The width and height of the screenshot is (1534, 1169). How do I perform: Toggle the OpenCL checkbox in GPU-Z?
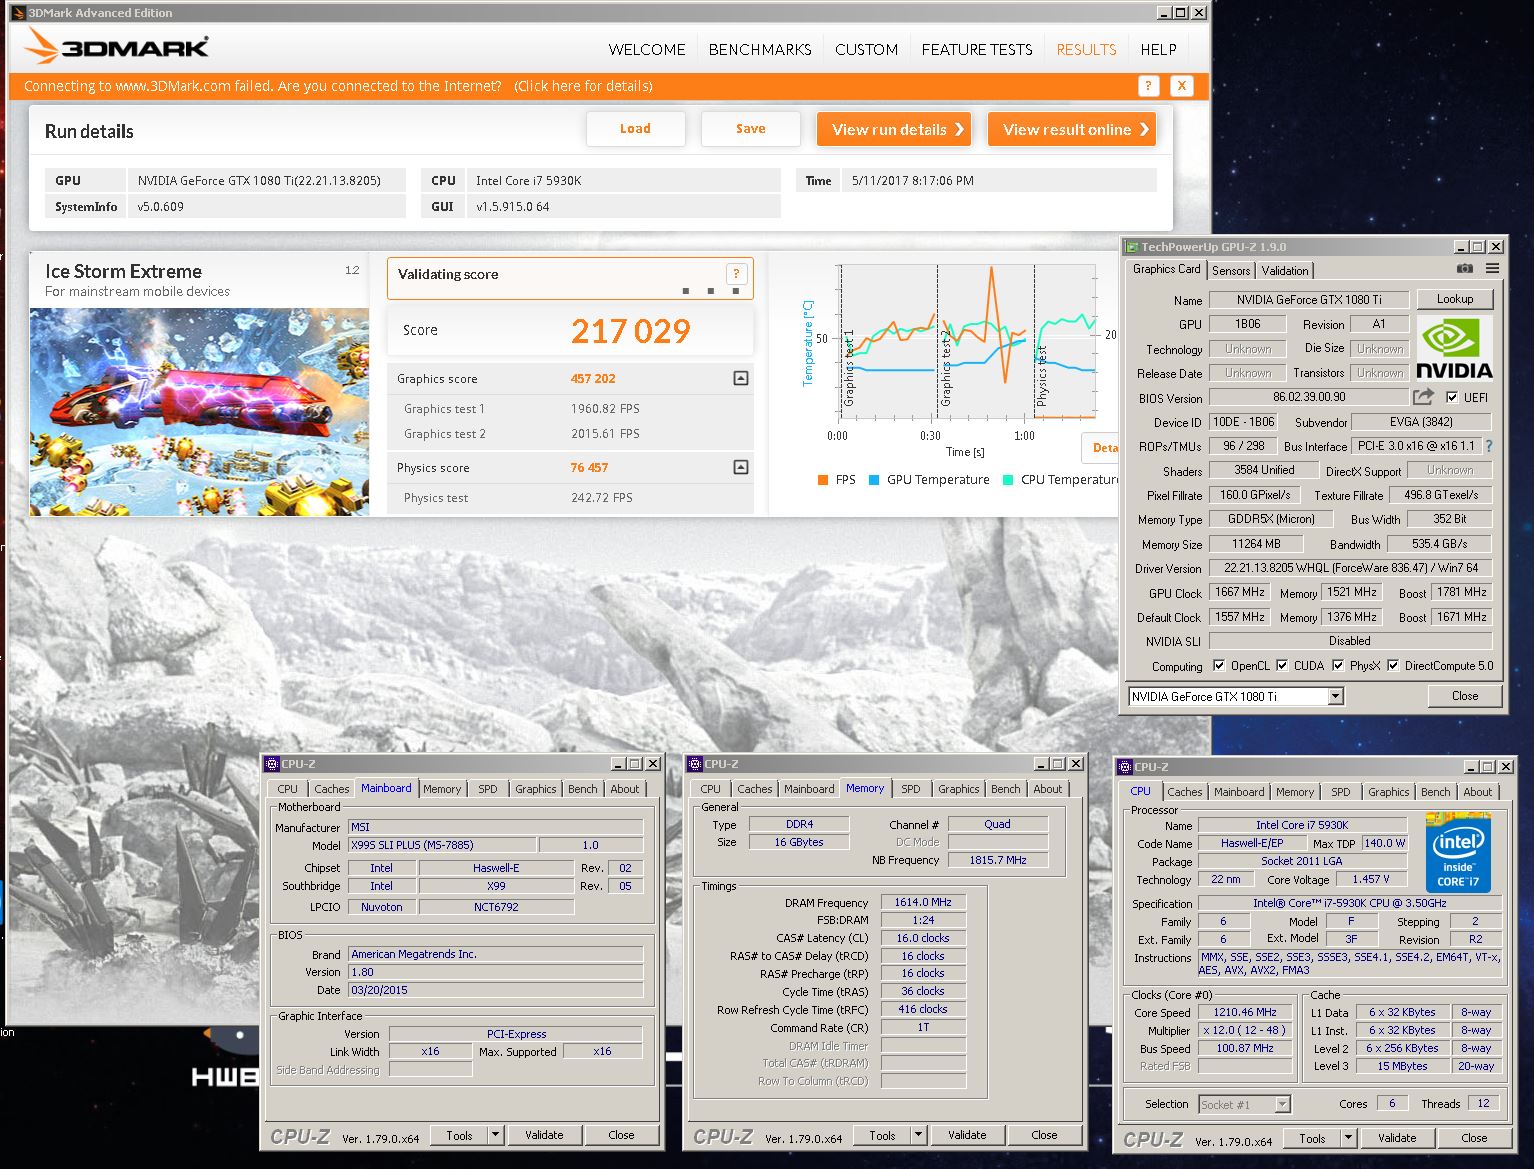pyautogui.click(x=1219, y=666)
